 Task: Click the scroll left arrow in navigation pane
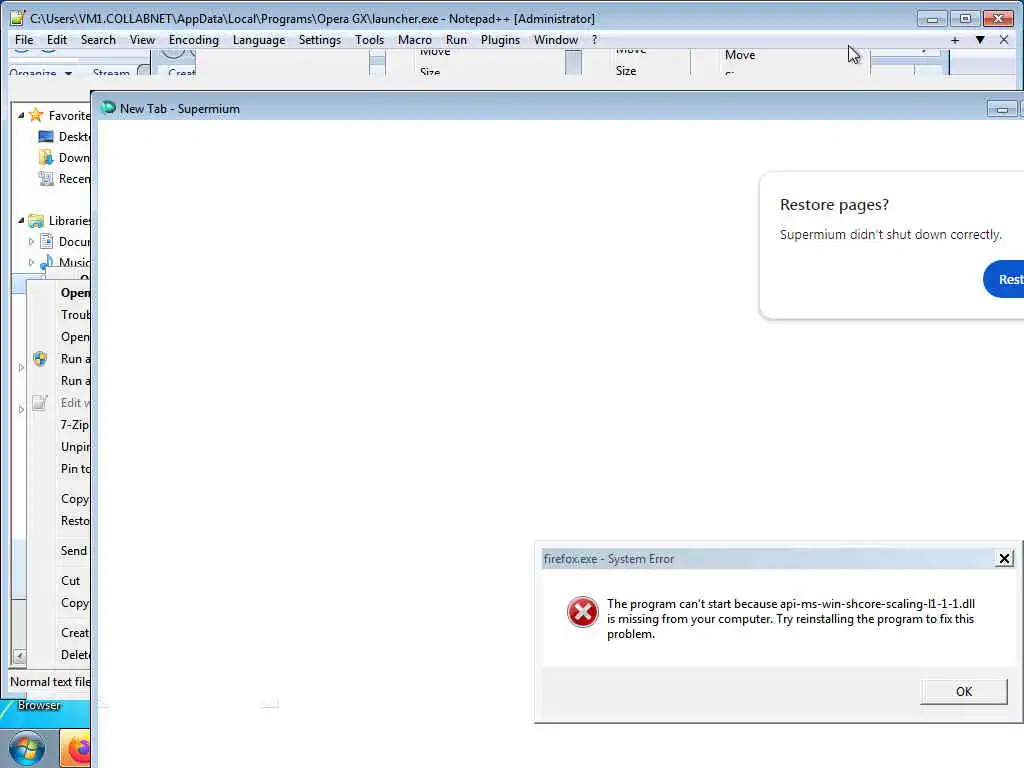tap(19, 656)
